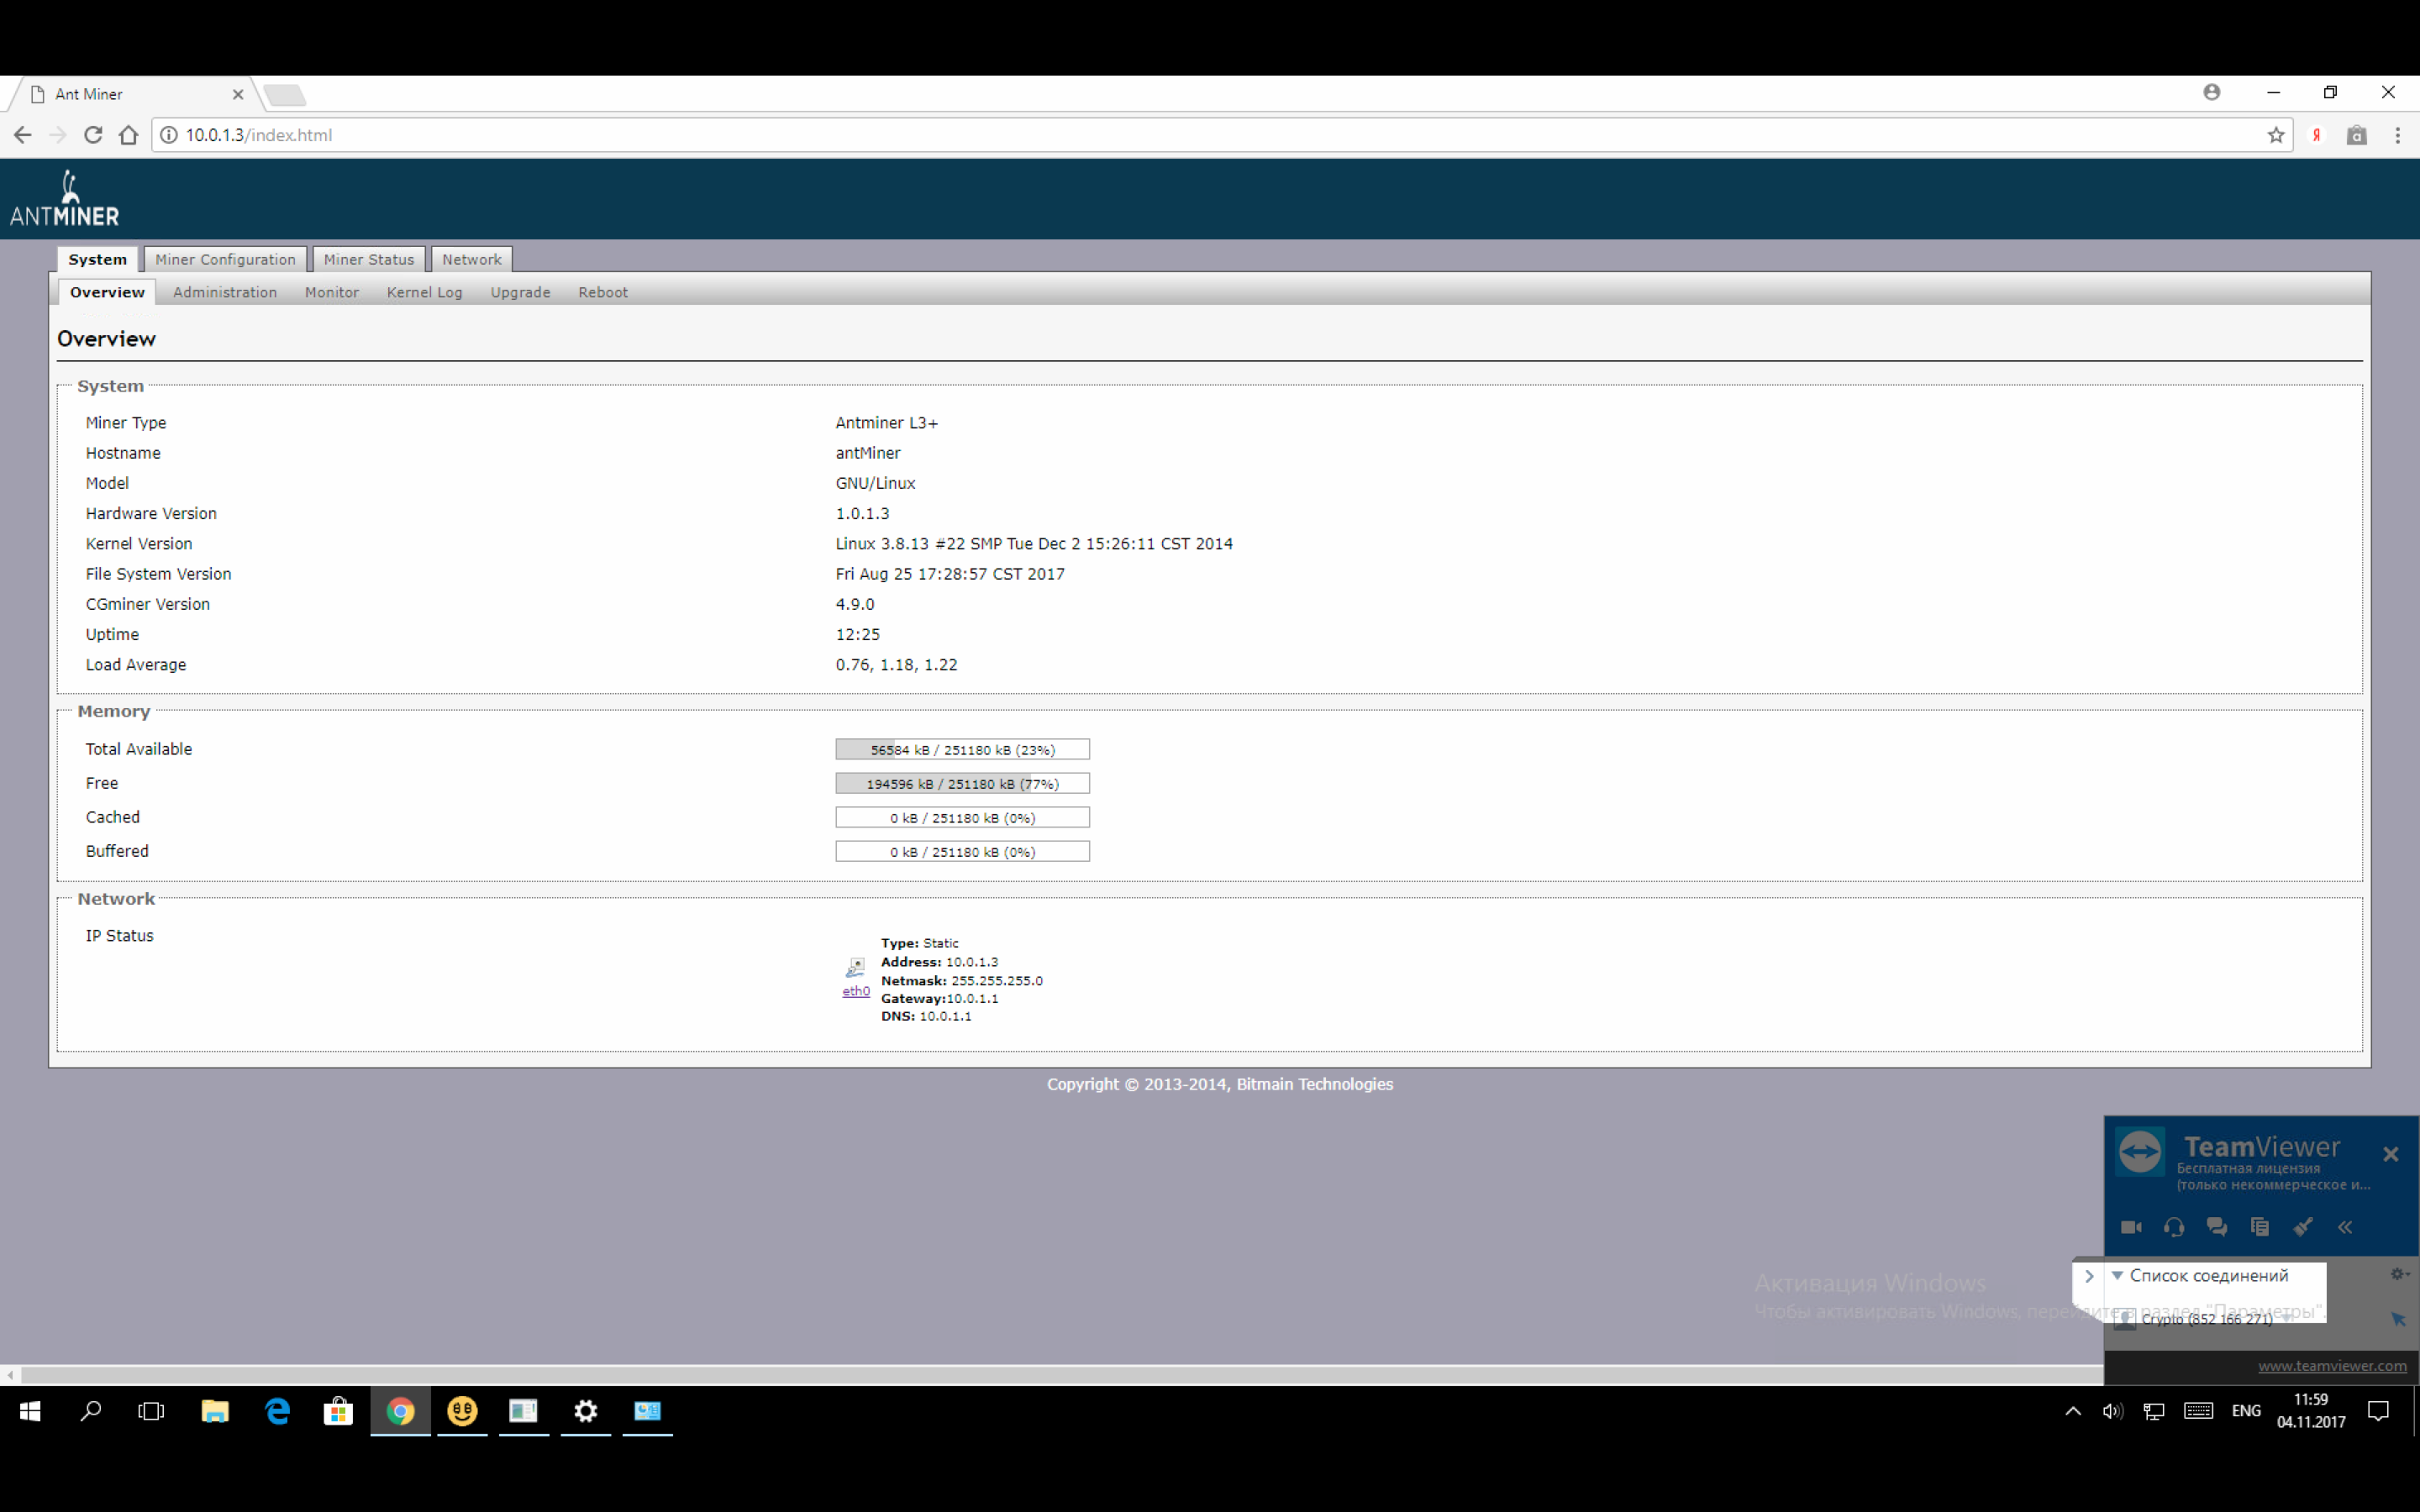This screenshot has height=1512, width=2420.
Task: Go to the browser home page icon
Action: pos(128,135)
